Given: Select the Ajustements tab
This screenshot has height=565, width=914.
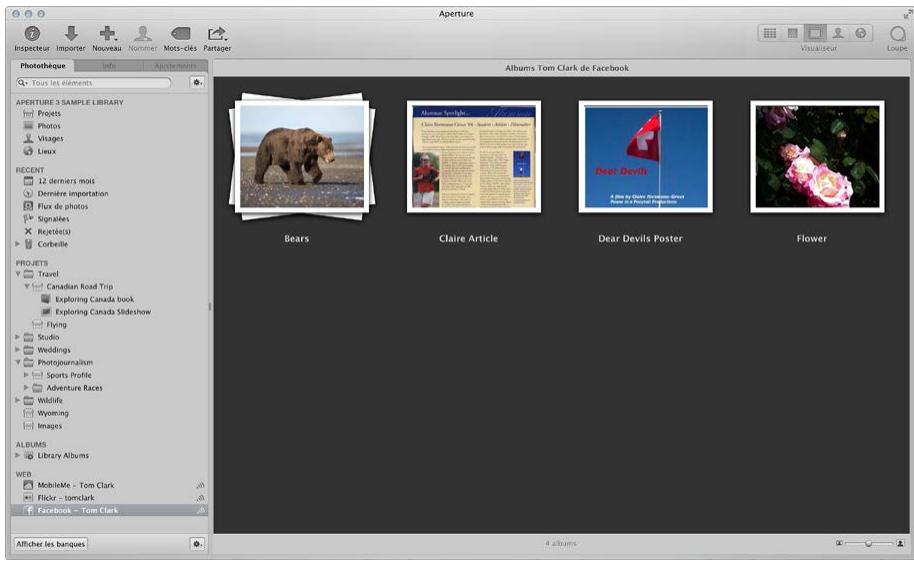Looking at the screenshot, I should (x=175, y=66).
